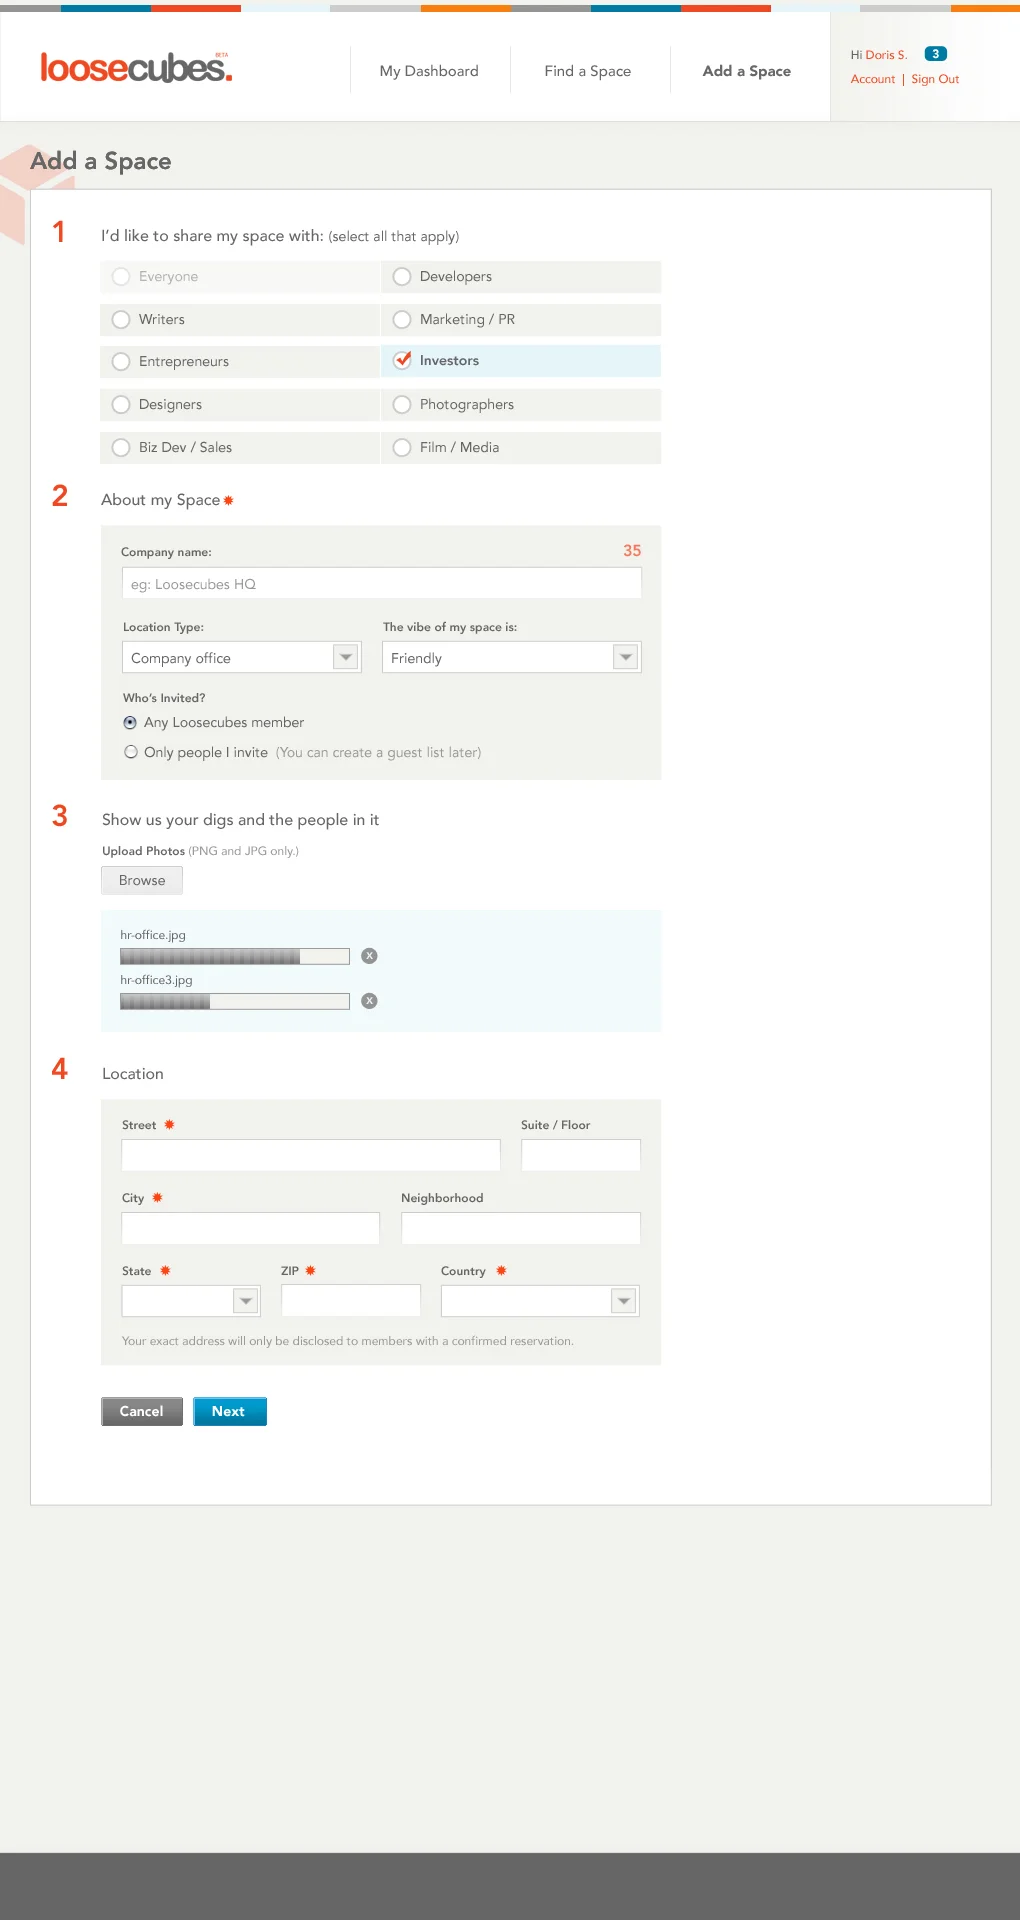
Task: Open the Find a Space tab
Action: pos(588,71)
